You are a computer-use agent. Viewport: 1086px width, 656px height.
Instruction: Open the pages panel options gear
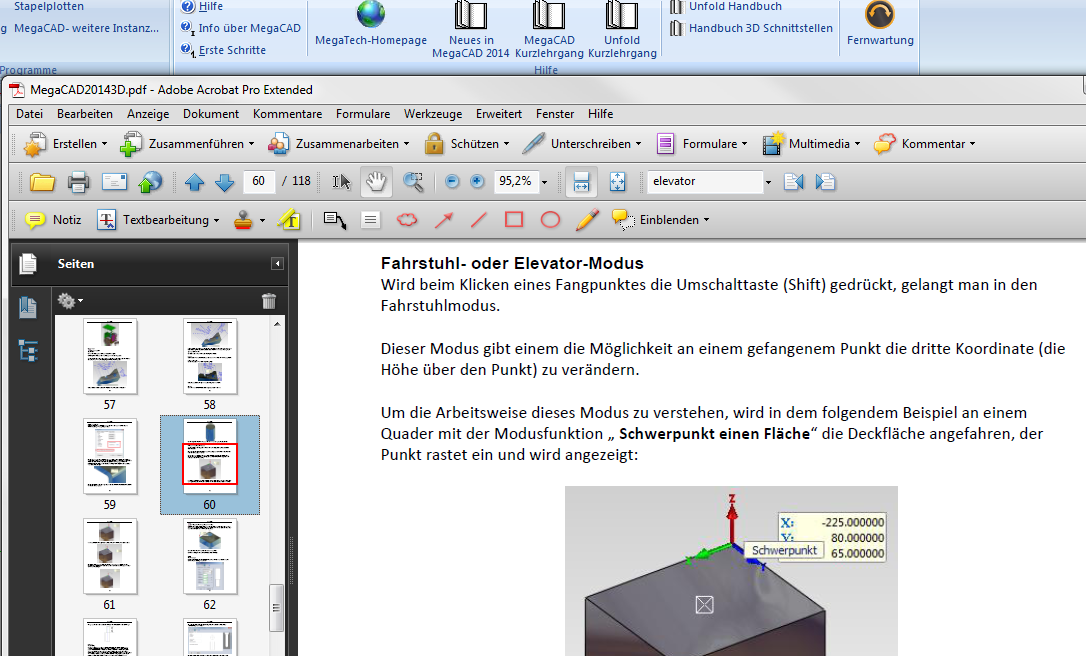click(x=70, y=301)
